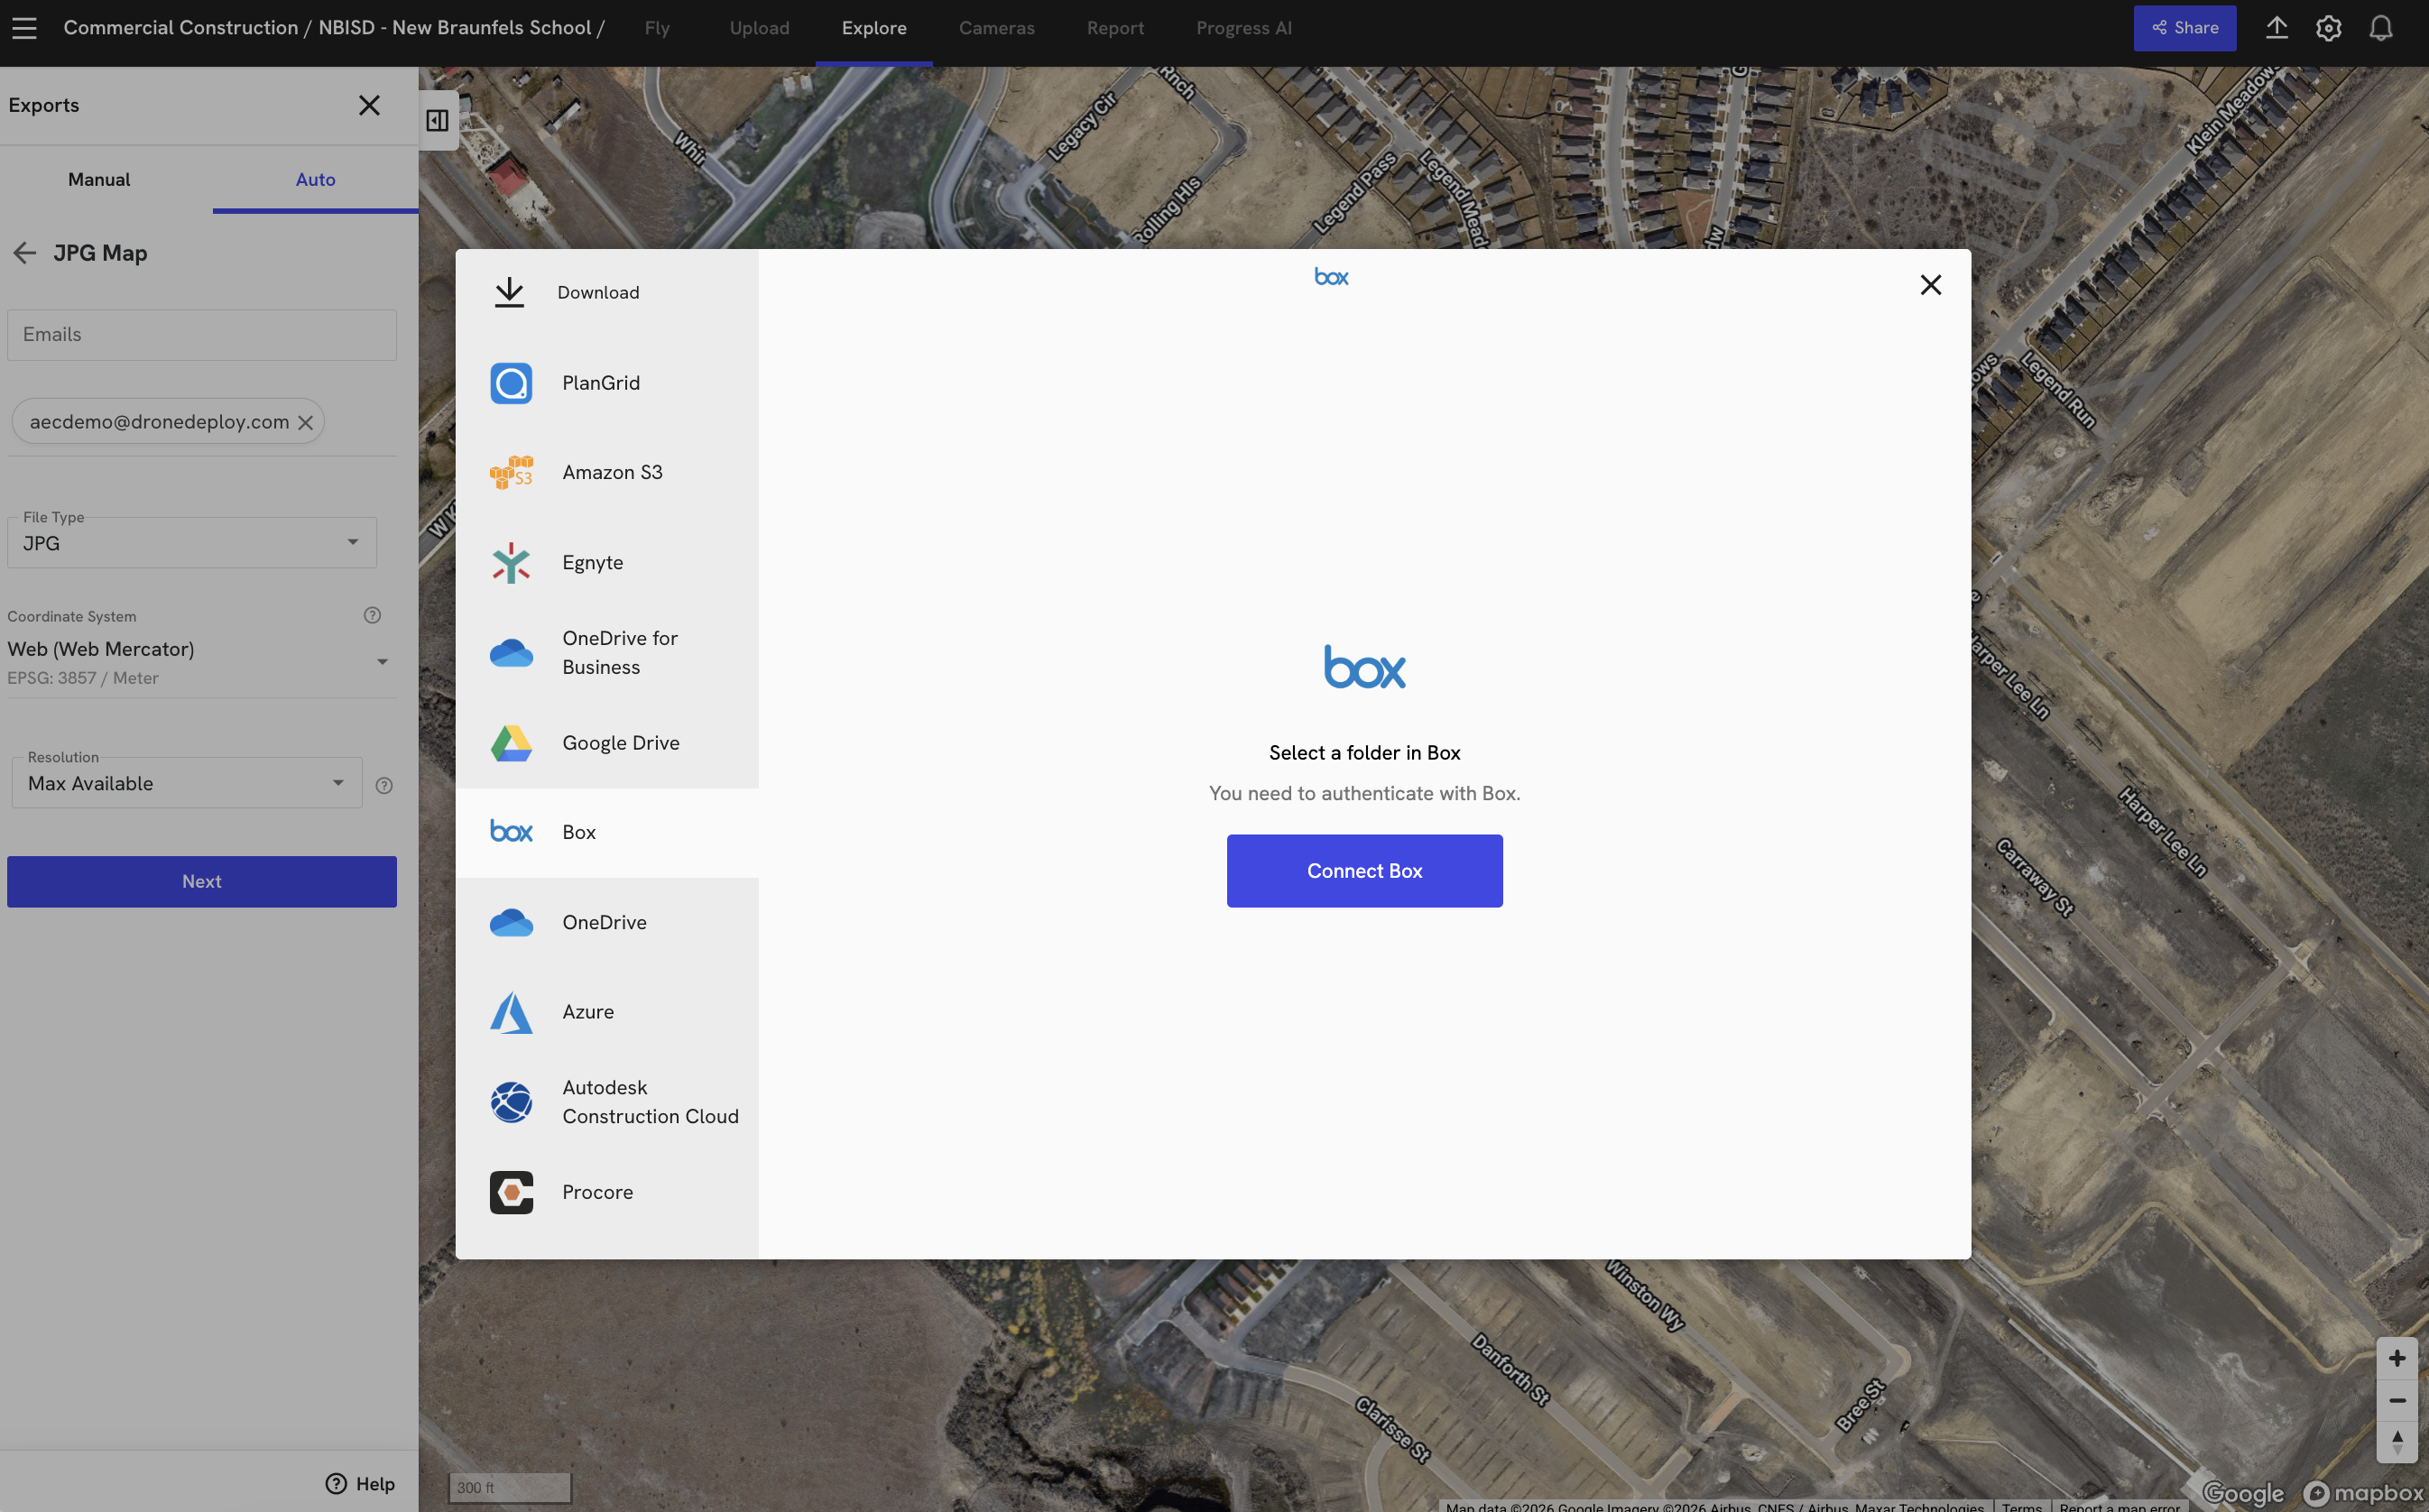Open the File Type JPG dropdown
This screenshot has width=2429, height=1512.
[192, 543]
